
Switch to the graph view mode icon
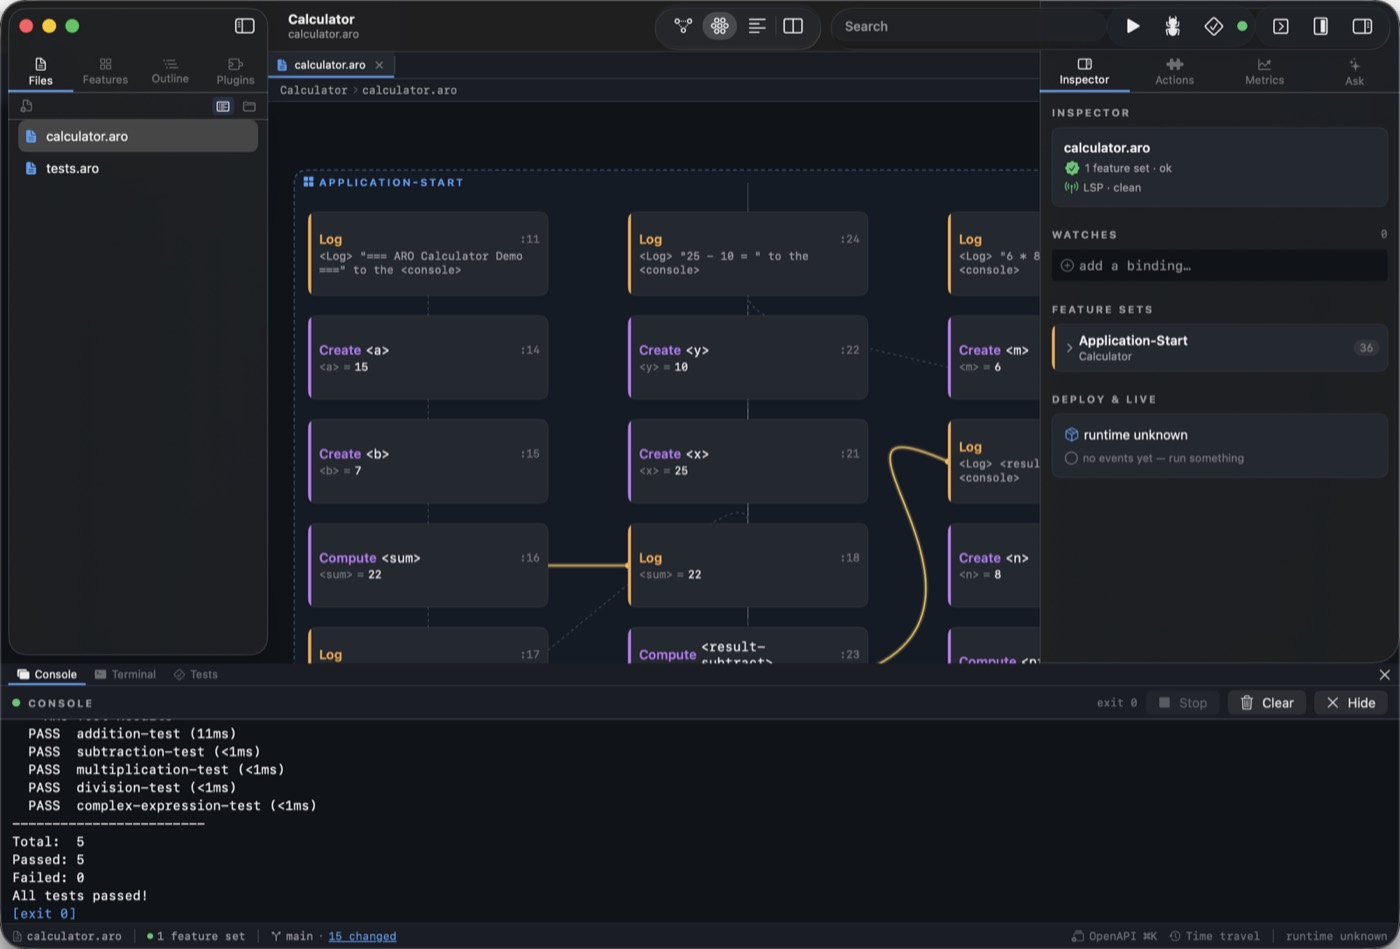(683, 26)
